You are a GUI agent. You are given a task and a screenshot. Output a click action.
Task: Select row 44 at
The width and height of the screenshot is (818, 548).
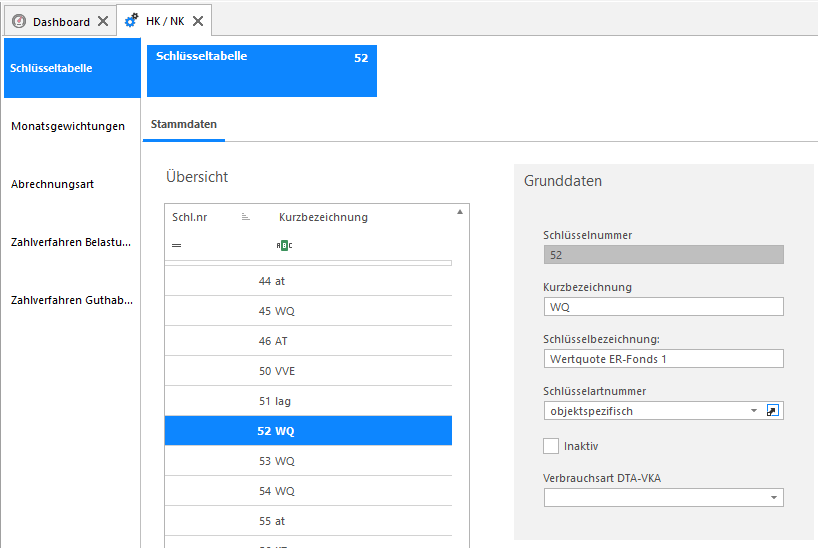tap(308, 281)
